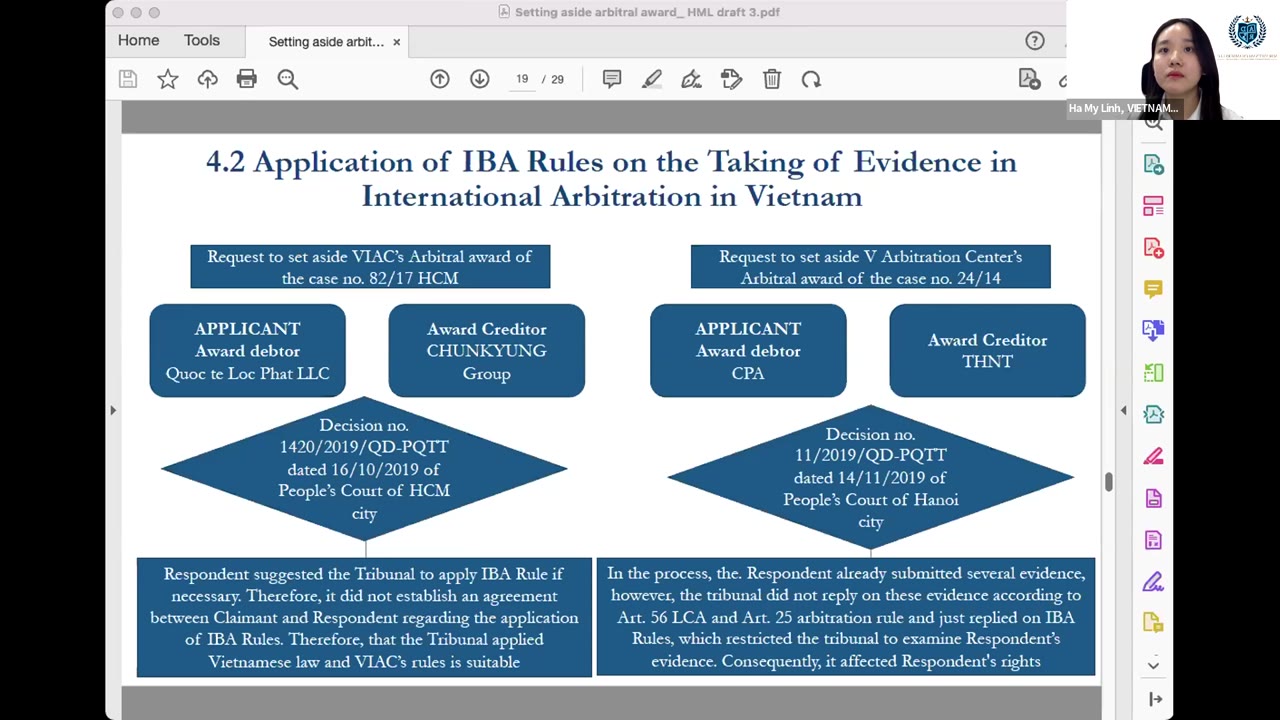Show more tools with the sidebar chevron
The height and width of the screenshot is (720, 1280).
[x=1153, y=665]
